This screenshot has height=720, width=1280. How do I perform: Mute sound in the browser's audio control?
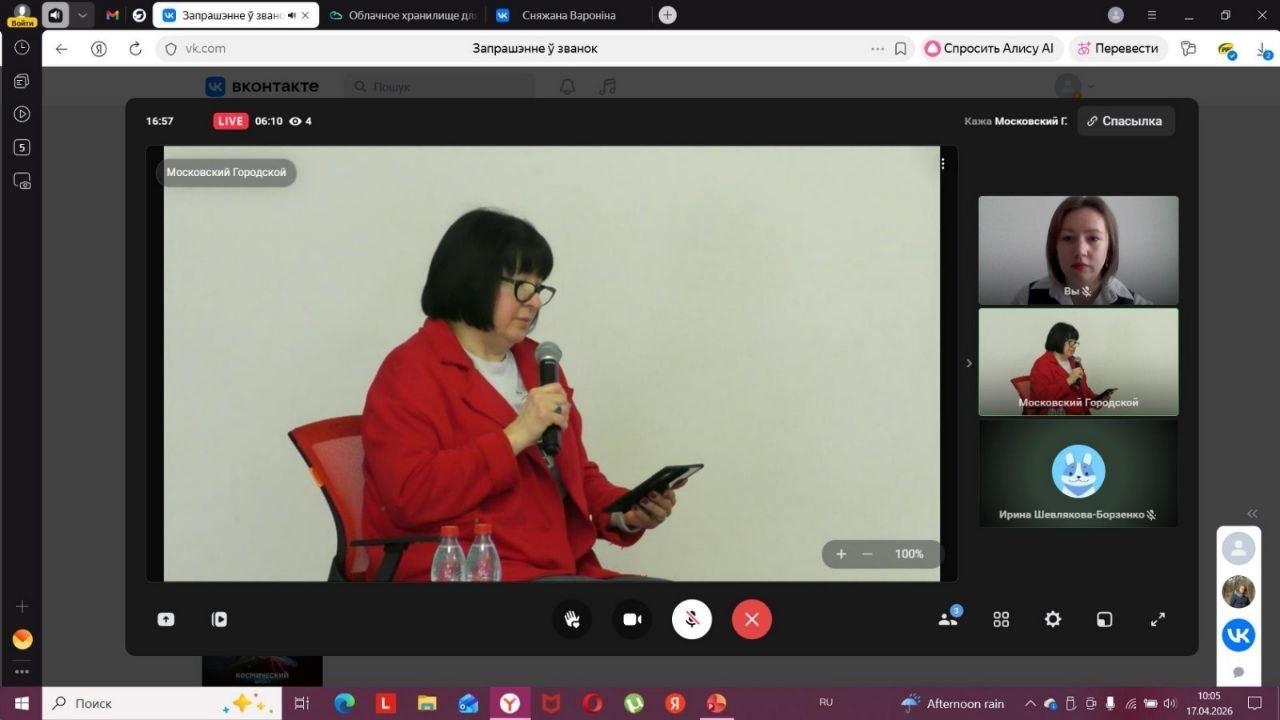tap(56, 15)
